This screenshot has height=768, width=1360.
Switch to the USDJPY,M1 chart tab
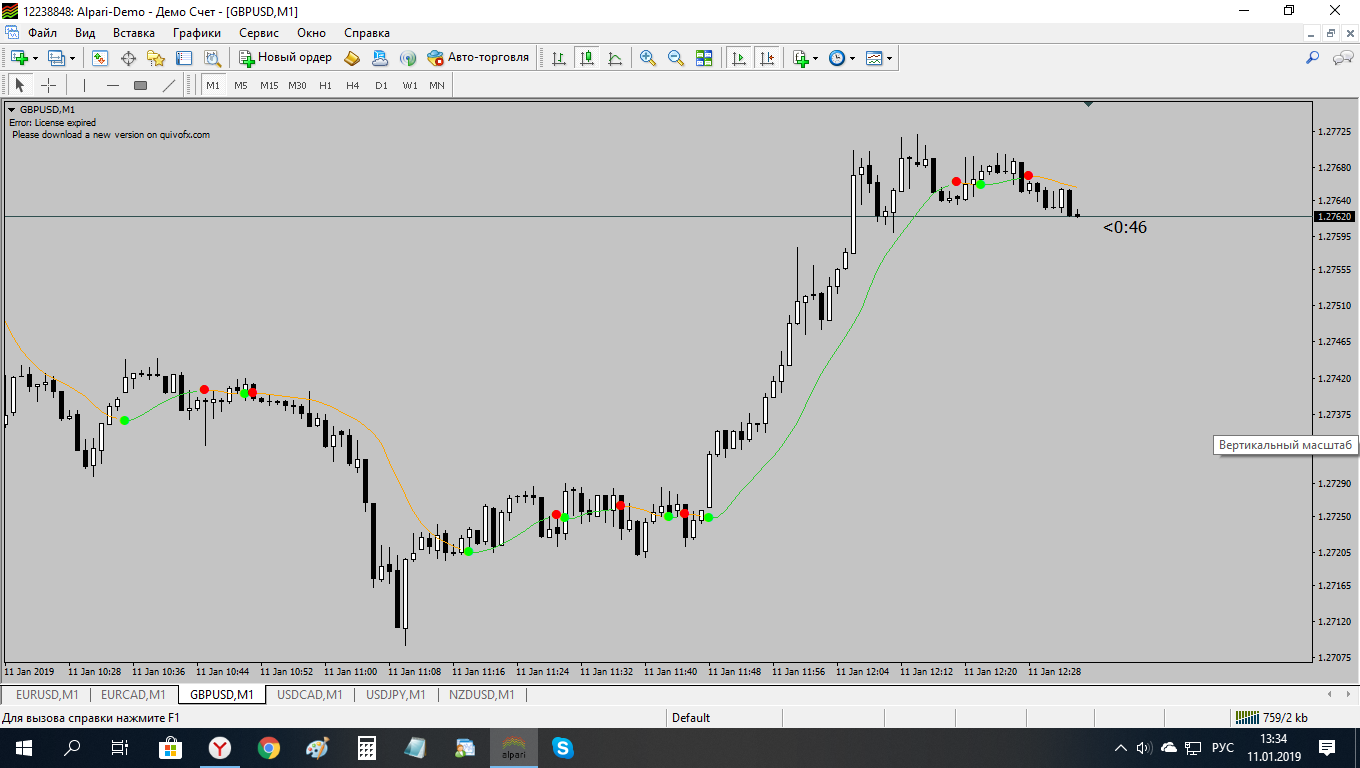click(x=396, y=694)
